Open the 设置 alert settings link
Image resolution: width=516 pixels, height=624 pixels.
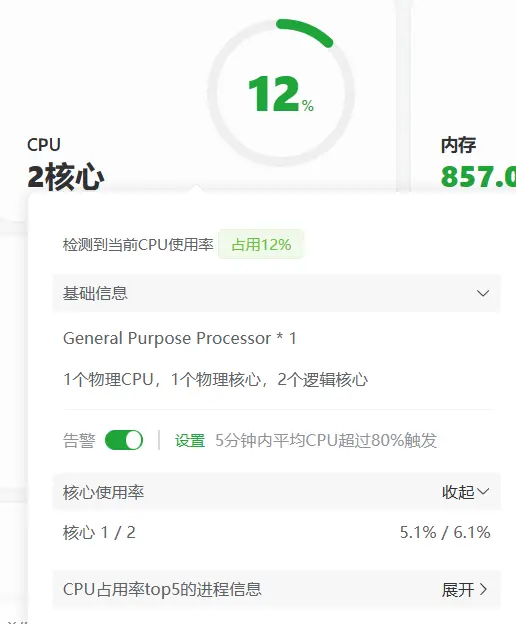pyautogui.click(x=190, y=441)
